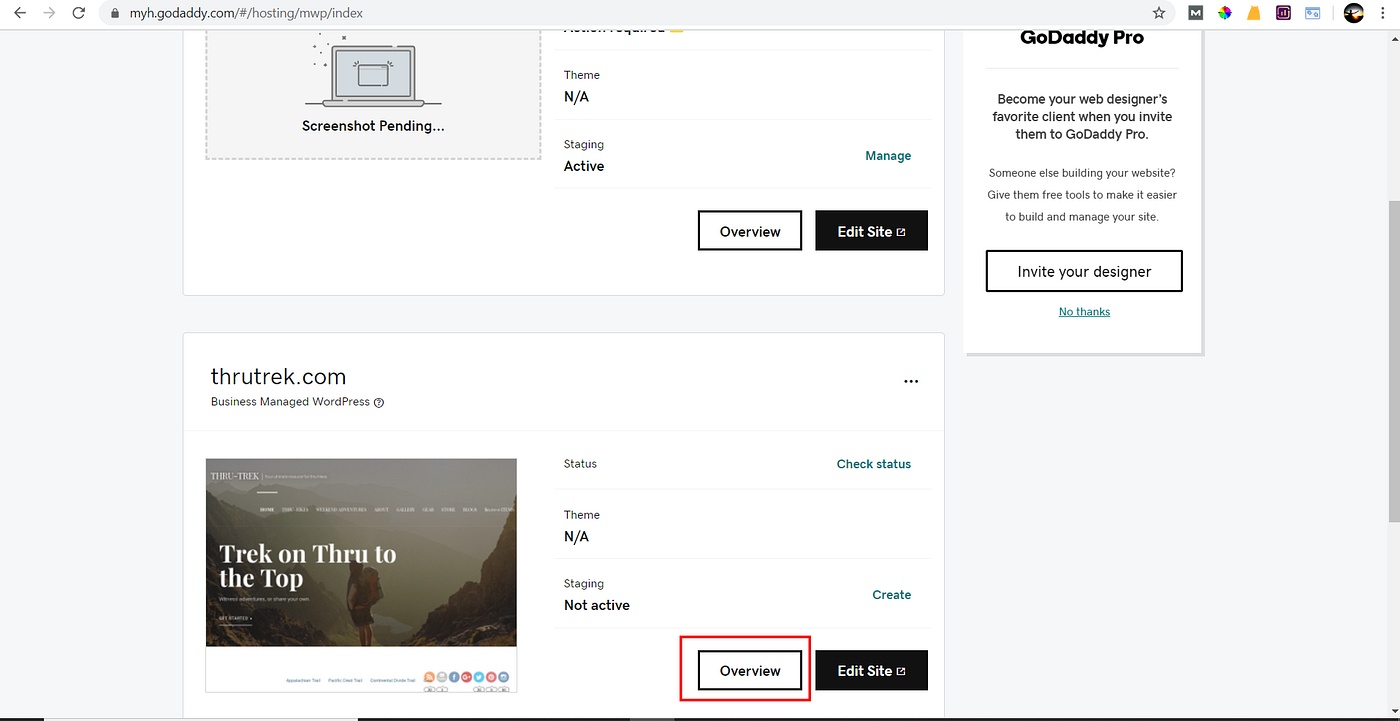Click the address bar URL
The image size is (1400, 721).
[246, 14]
